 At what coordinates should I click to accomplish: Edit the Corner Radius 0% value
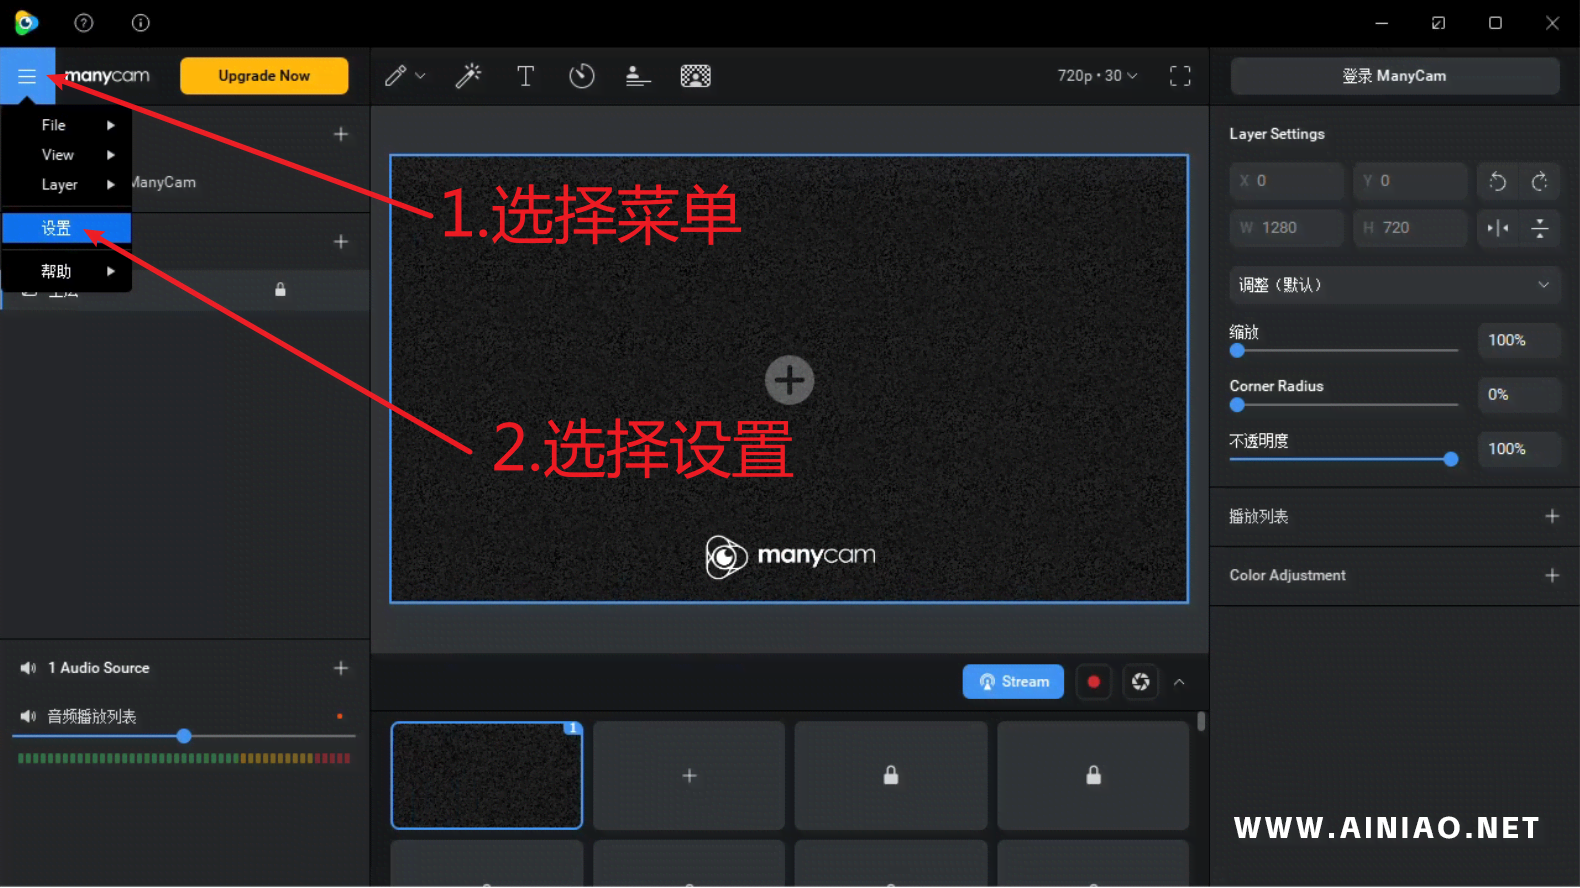[1519, 395]
